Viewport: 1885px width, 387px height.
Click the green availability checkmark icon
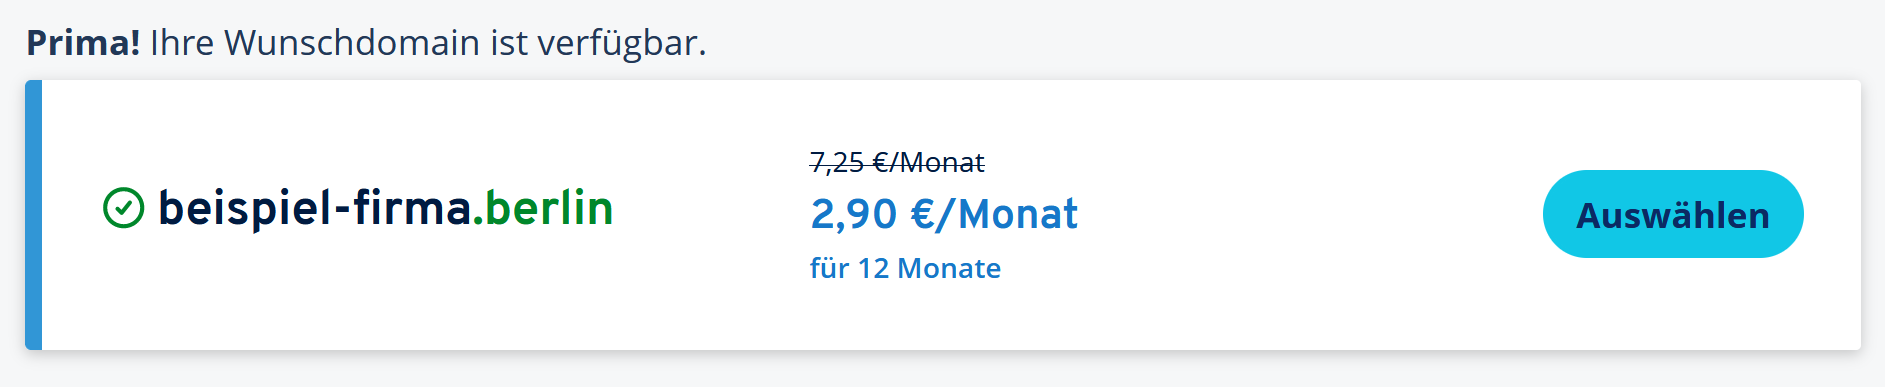click(x=124, y=208)
